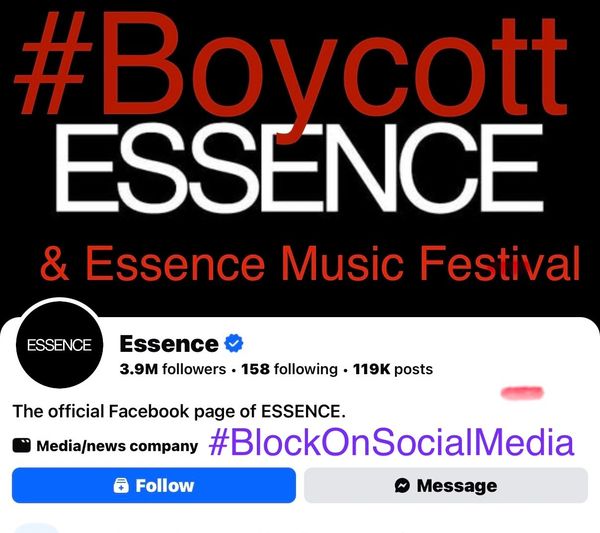Screen dimensions: 600x533
Task: Click the purple #BlockOnSocialMedia hashtag
Action: pos(392,443)
